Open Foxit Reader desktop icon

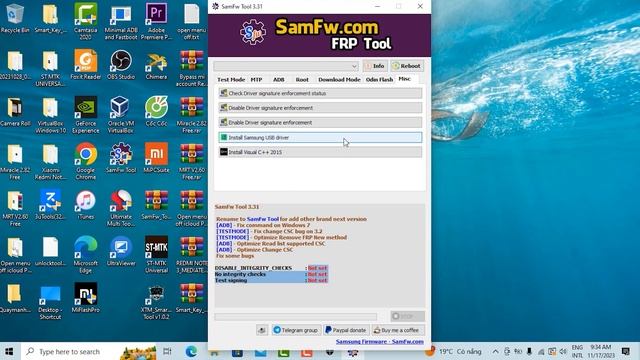coord(86,64)
